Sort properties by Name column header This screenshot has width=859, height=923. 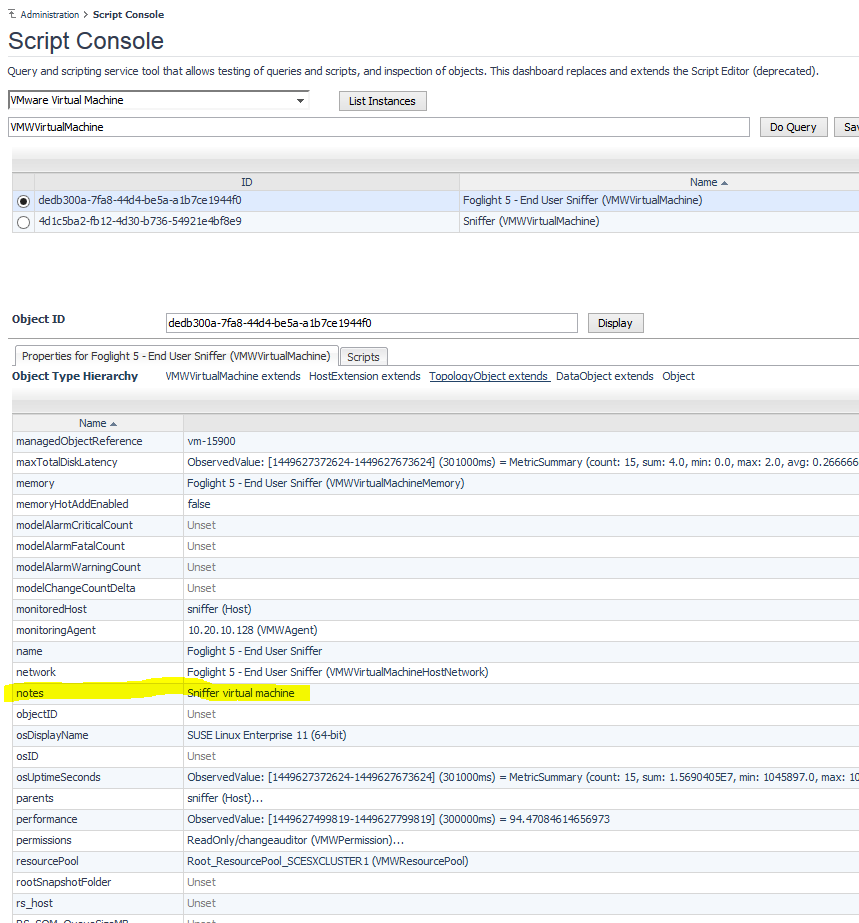[98, 423]
